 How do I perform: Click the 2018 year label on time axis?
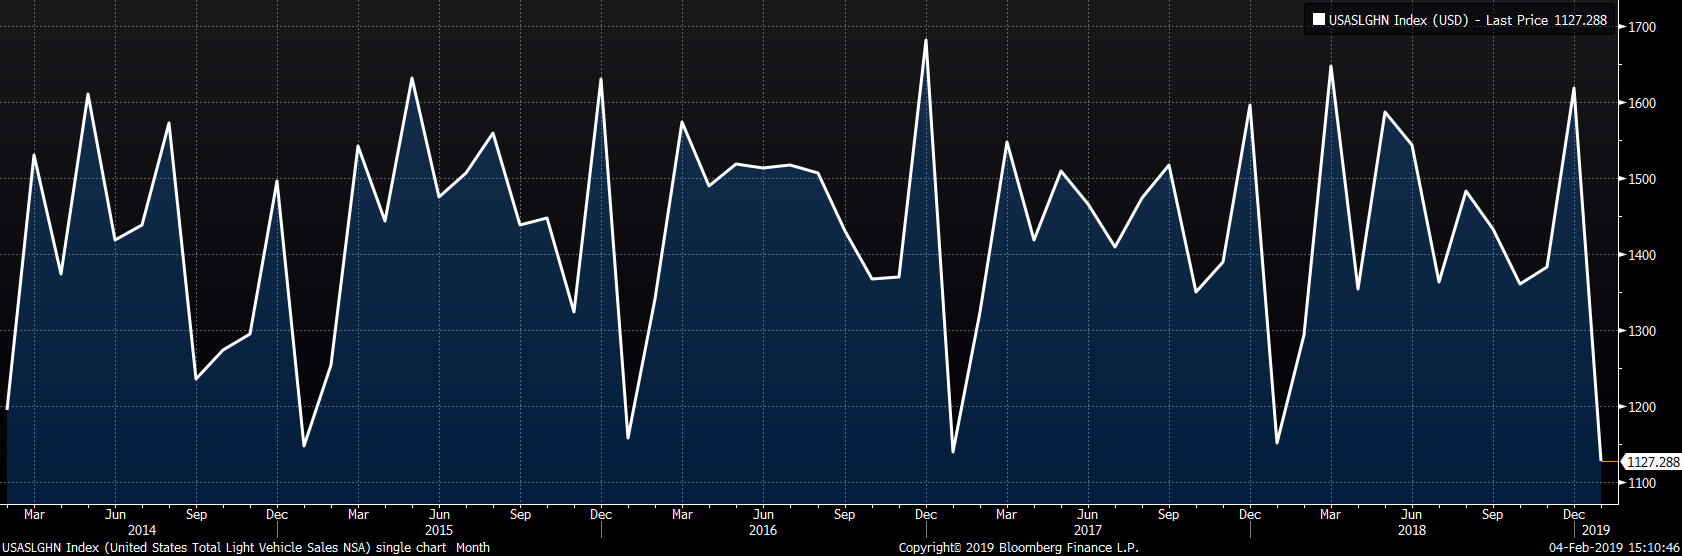tap(1411, 530)
